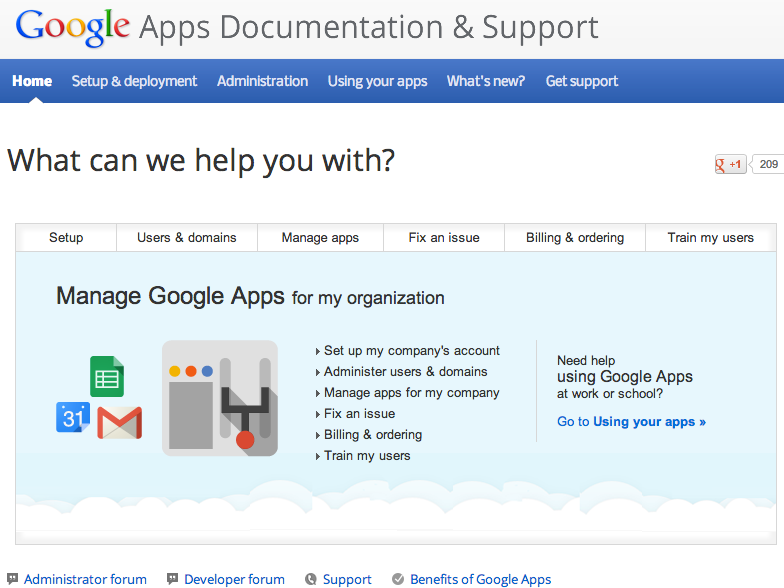Click the blue Calendar 31 icon
Viewport: 784px width, 588px height.
click(73, 417)
